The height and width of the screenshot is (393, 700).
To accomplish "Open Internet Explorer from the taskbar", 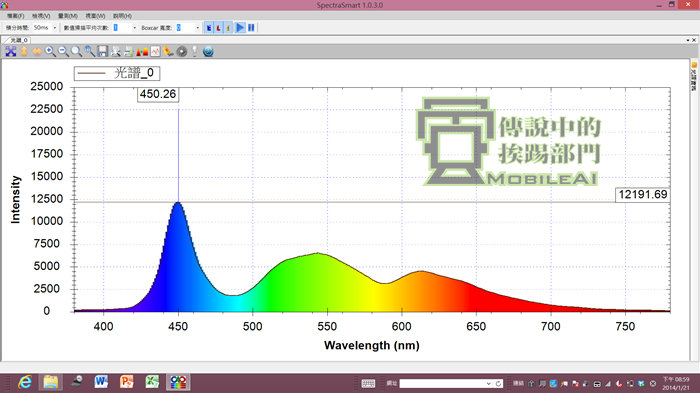I will [x=25, y=382].
